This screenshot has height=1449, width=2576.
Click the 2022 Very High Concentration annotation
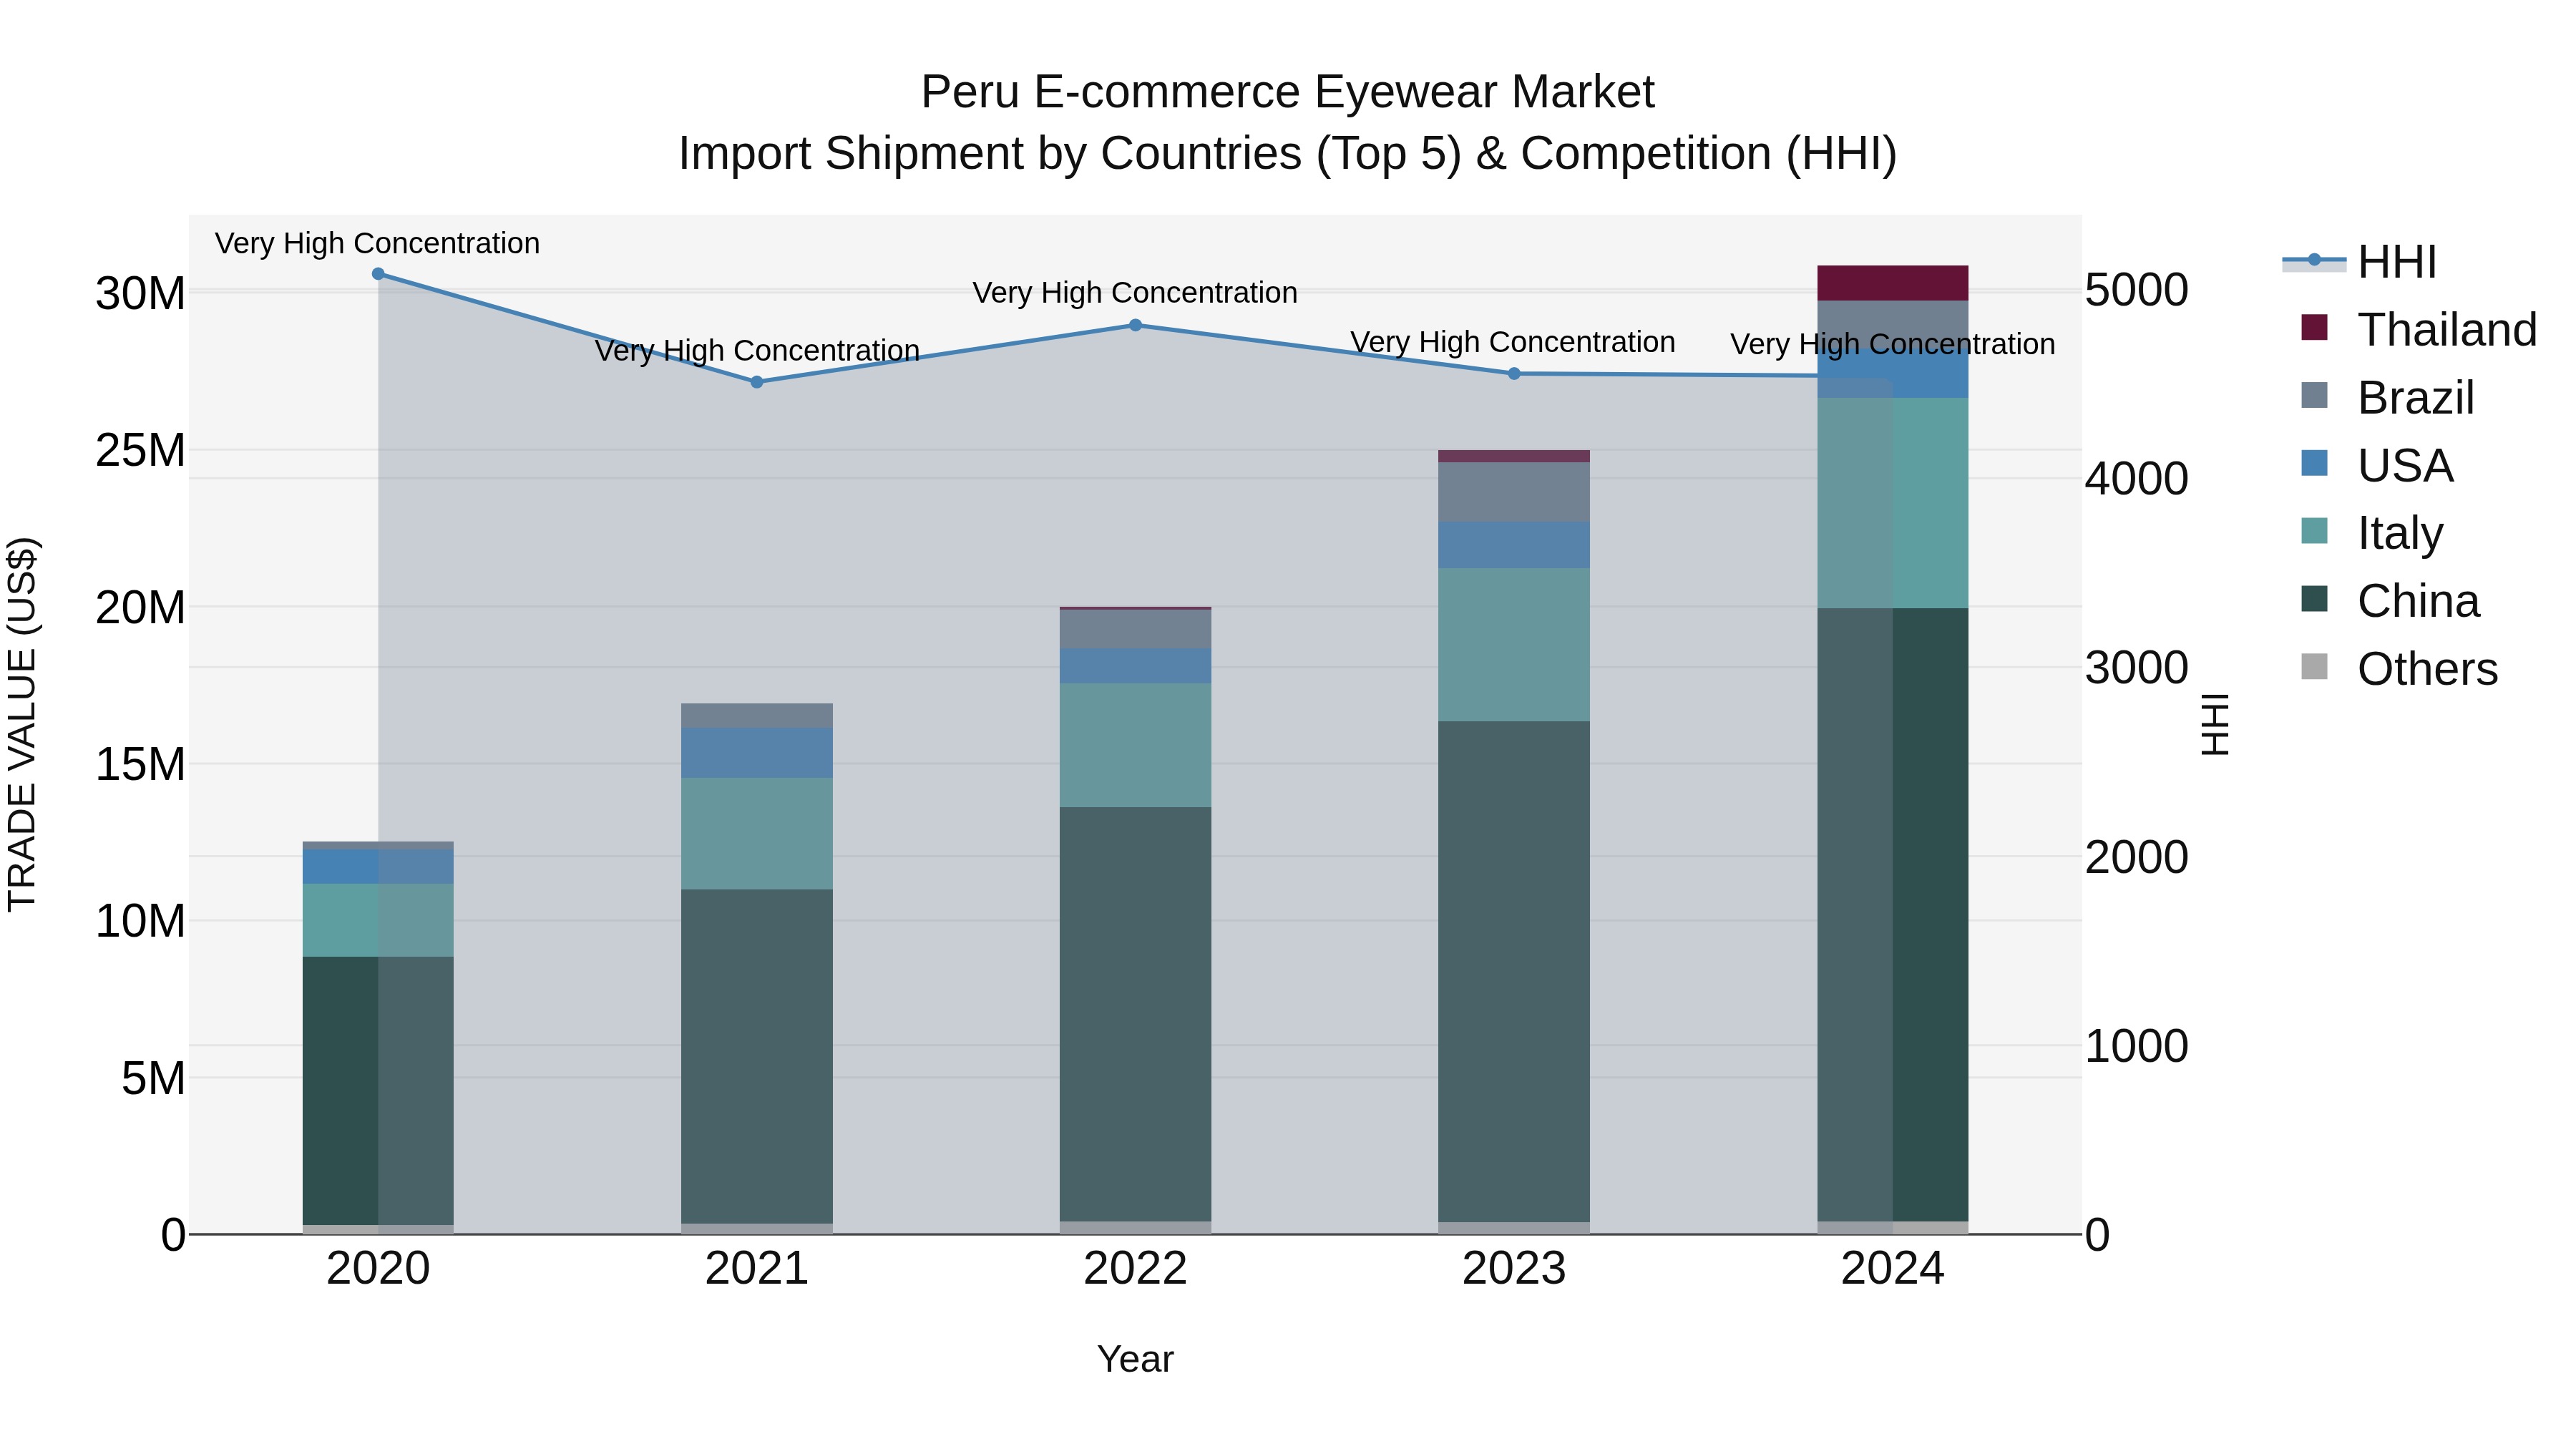[x=1135, y=293]
